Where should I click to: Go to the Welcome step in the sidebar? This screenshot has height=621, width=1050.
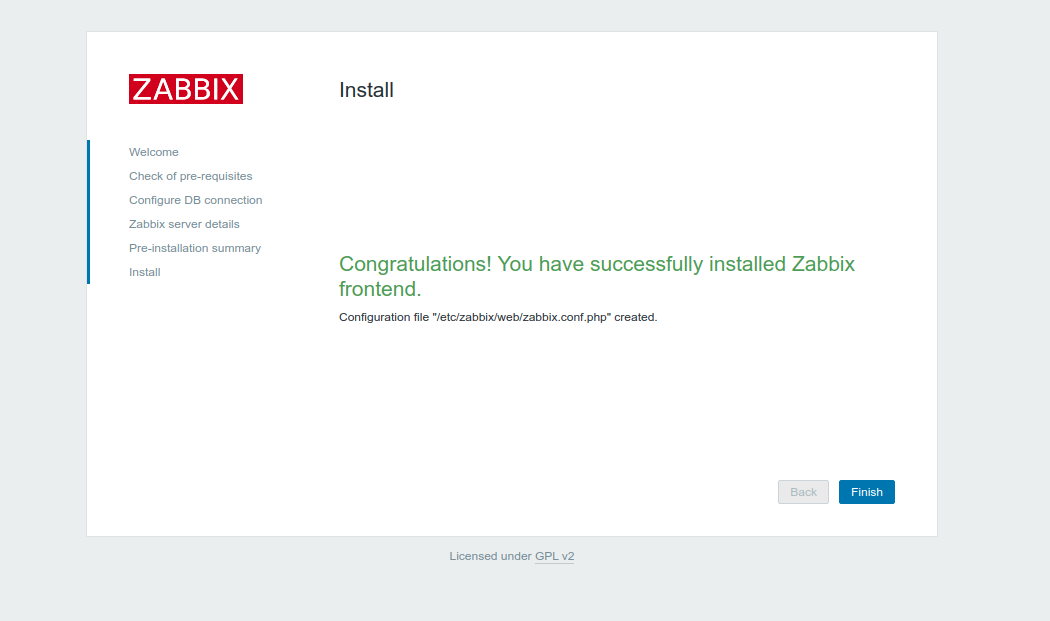(153, 152)
